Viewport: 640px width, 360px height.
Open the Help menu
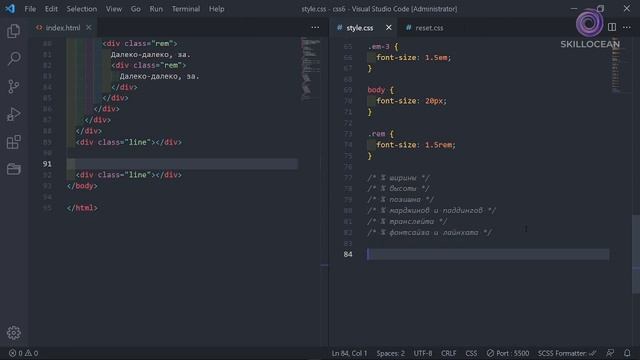tap(216, 9)
